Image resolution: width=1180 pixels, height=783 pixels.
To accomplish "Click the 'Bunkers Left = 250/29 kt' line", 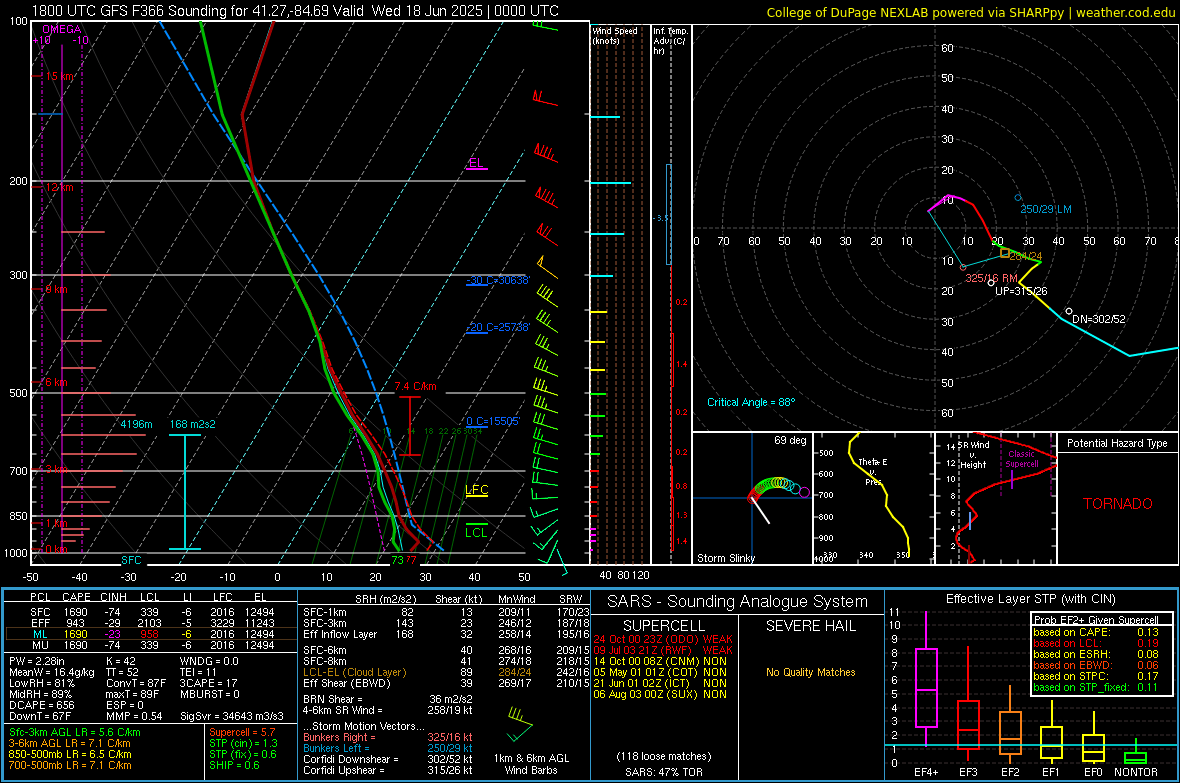I will [388, 748].
